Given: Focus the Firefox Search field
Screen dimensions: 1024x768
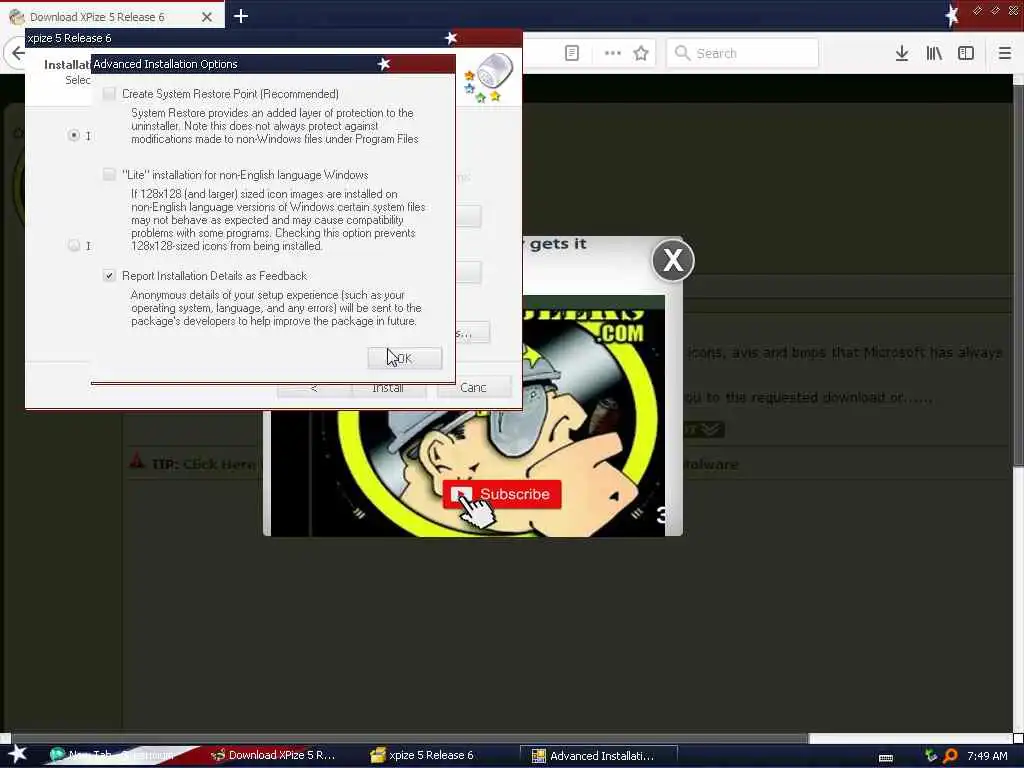Looking at the screenshot, I should 742,53.
